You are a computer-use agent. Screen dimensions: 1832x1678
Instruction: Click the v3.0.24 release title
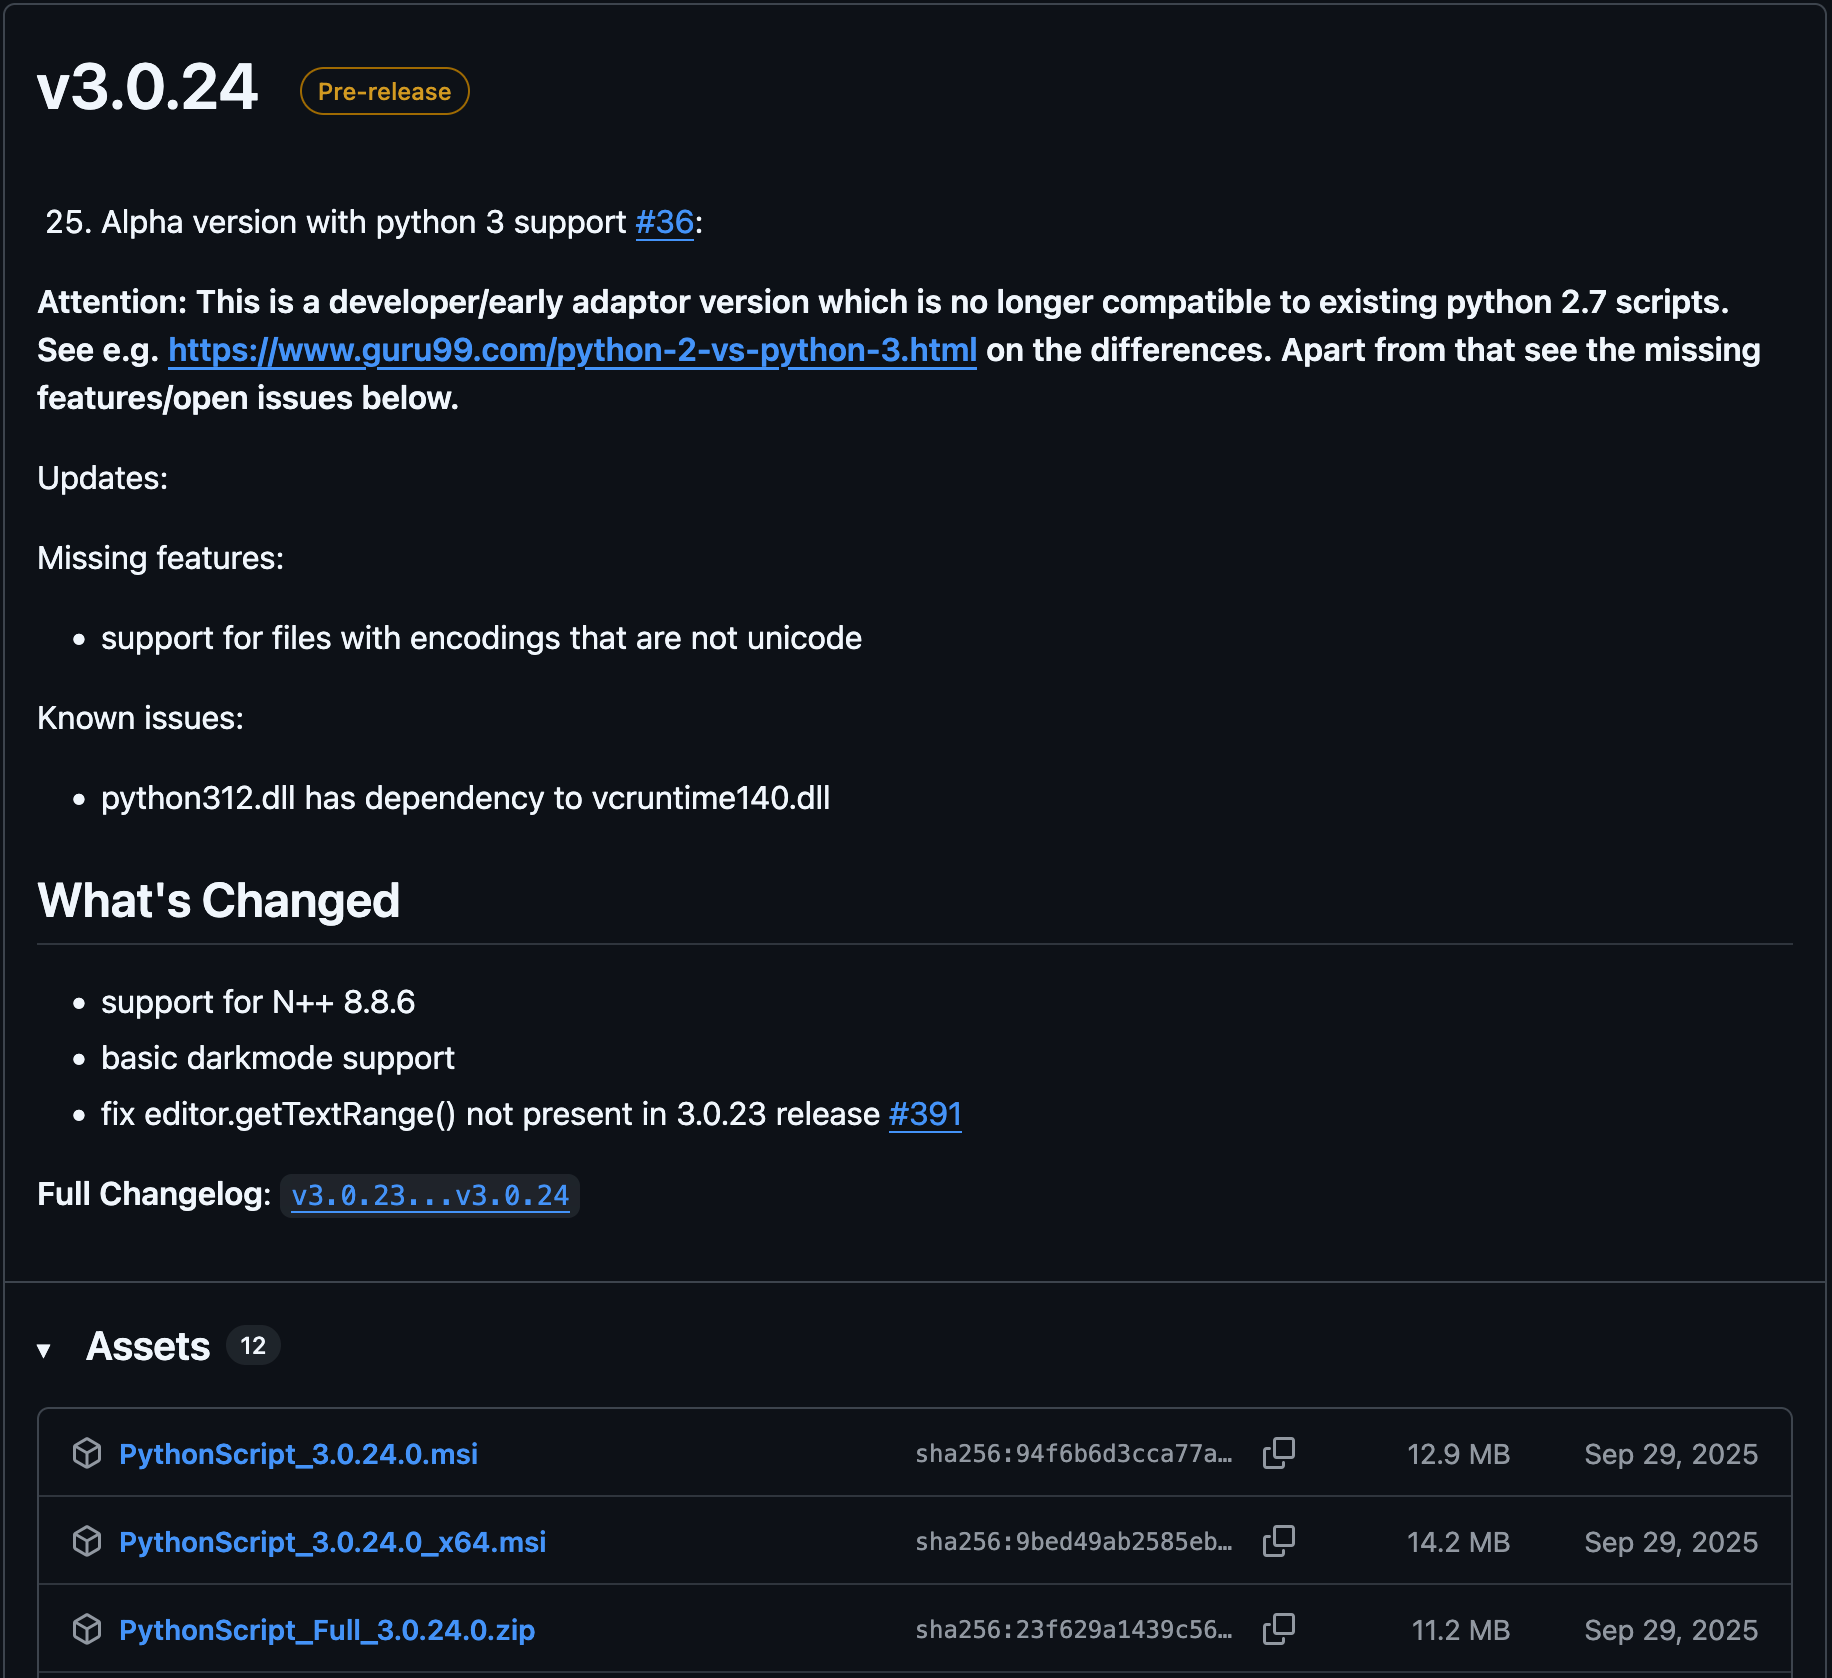pos(147,88)
